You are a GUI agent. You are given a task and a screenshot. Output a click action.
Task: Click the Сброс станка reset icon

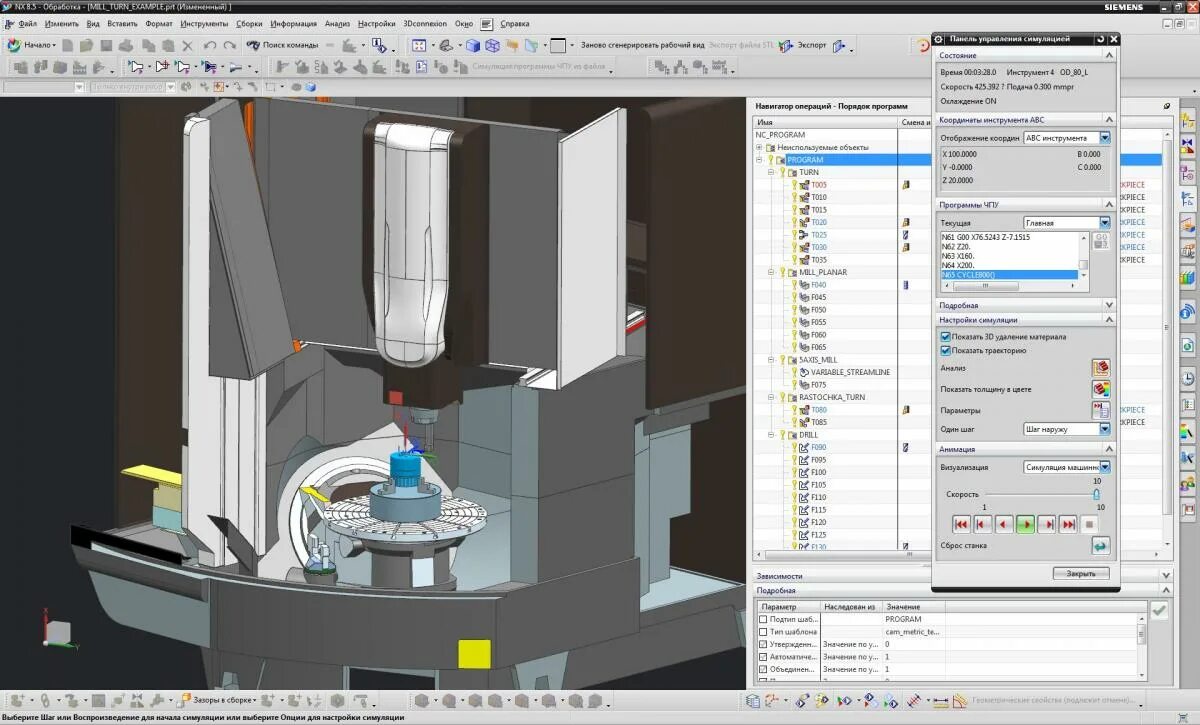click(1100, 546)
